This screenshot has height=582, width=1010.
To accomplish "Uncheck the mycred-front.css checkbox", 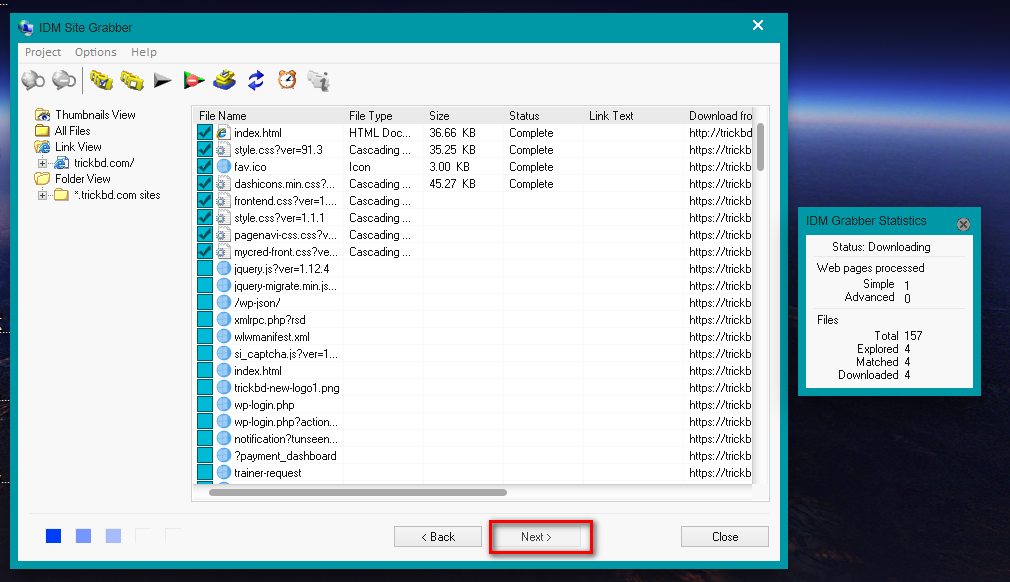I will coord(205,252).
